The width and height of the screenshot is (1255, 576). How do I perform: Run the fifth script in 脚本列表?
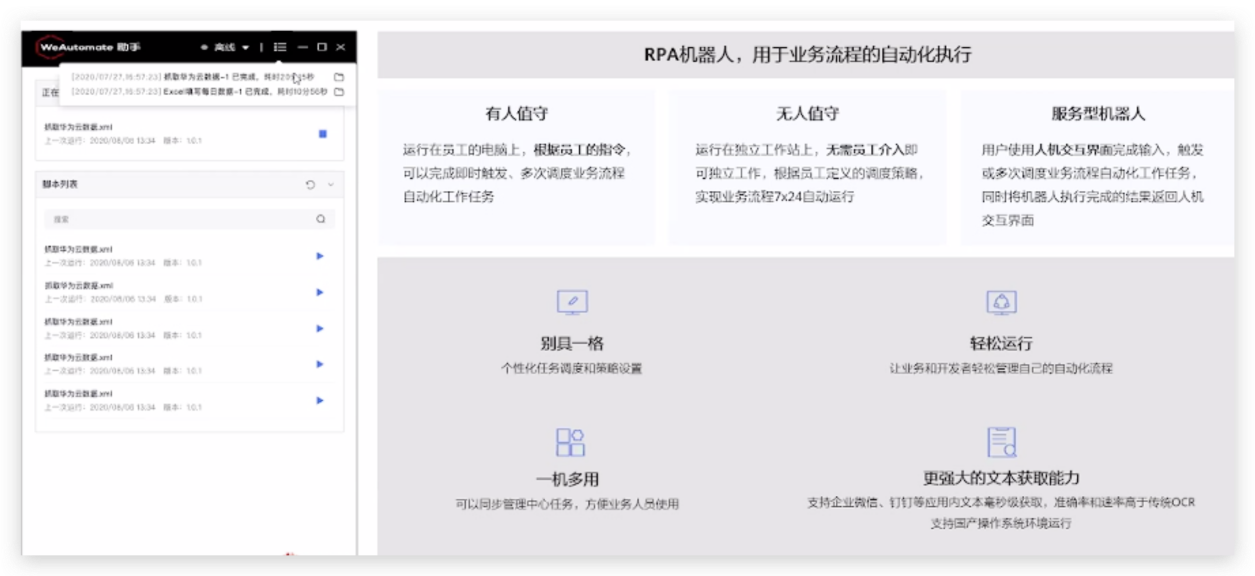pyautogui.click(x=320, y=400)
